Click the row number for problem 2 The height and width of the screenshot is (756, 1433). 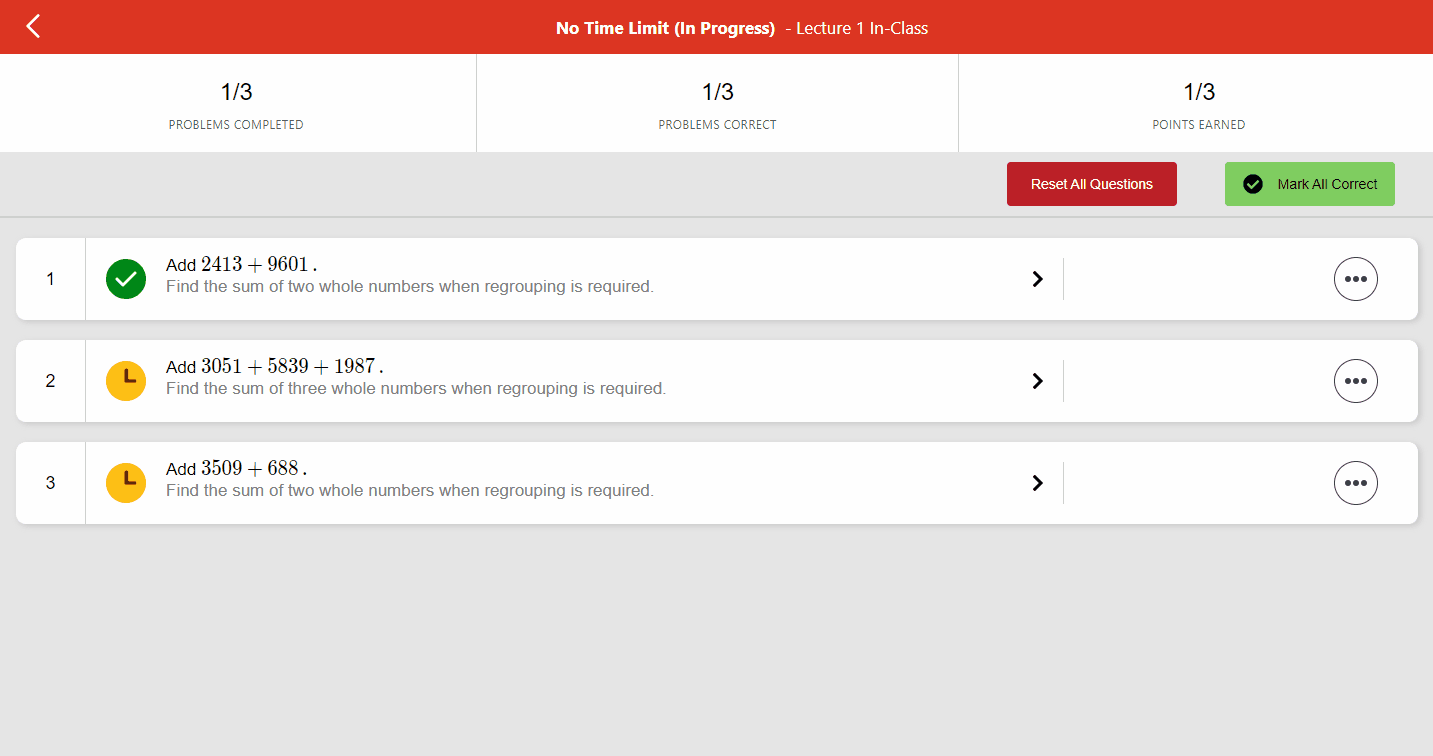(50, 381)
